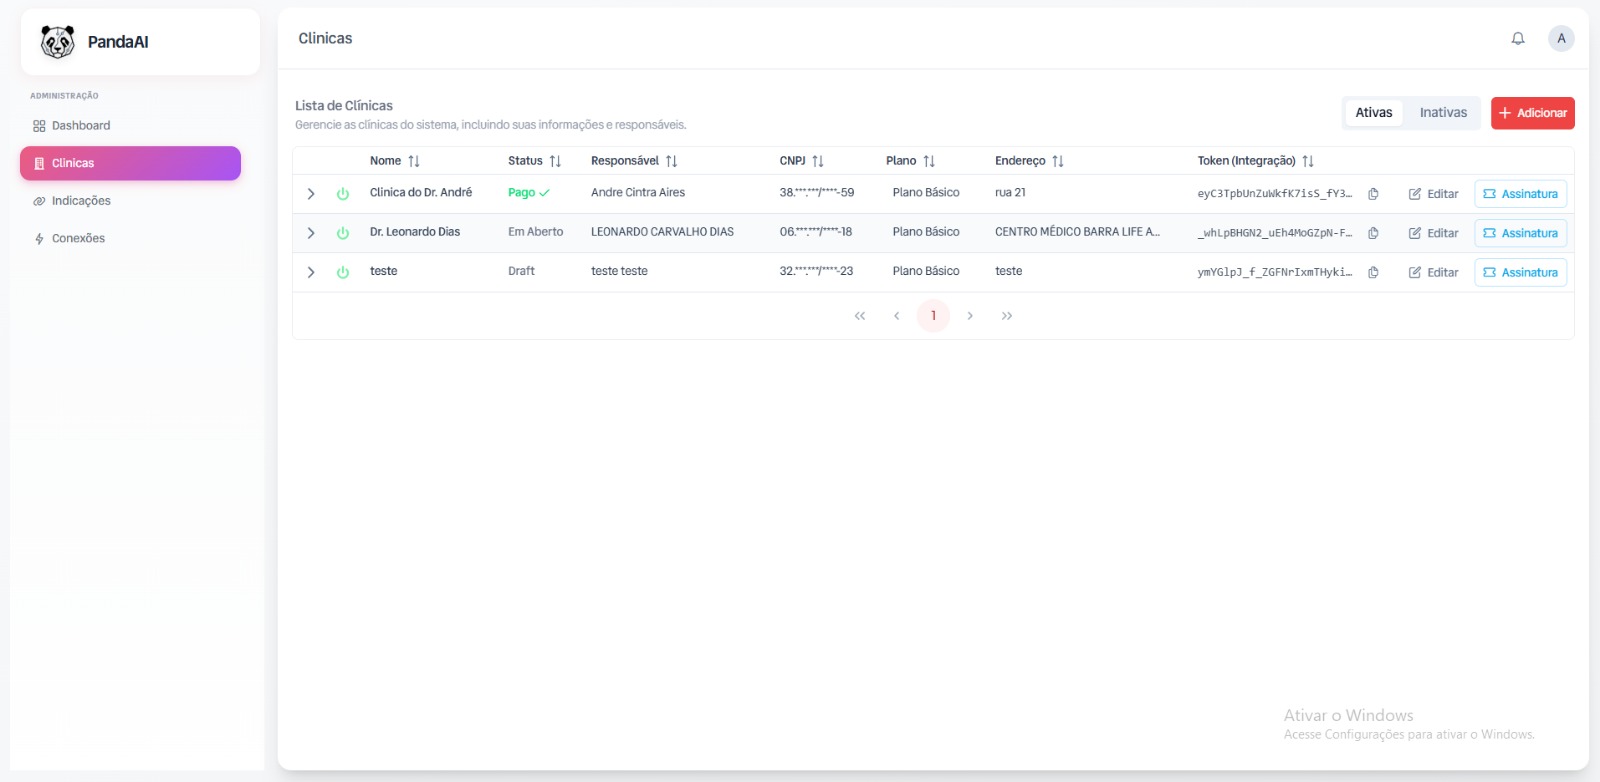Open Assinatura for Clinica do Dr. André

tap(1520, 194)
